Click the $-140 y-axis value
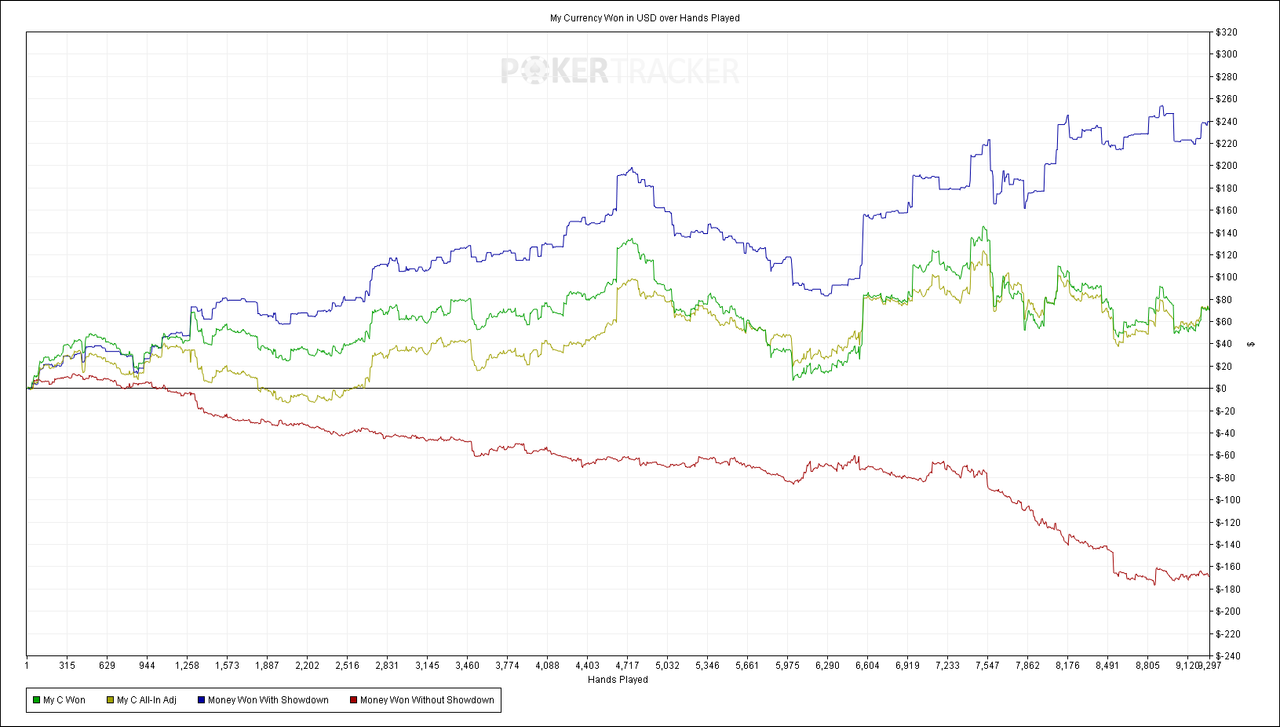 tap(1227, 544)
